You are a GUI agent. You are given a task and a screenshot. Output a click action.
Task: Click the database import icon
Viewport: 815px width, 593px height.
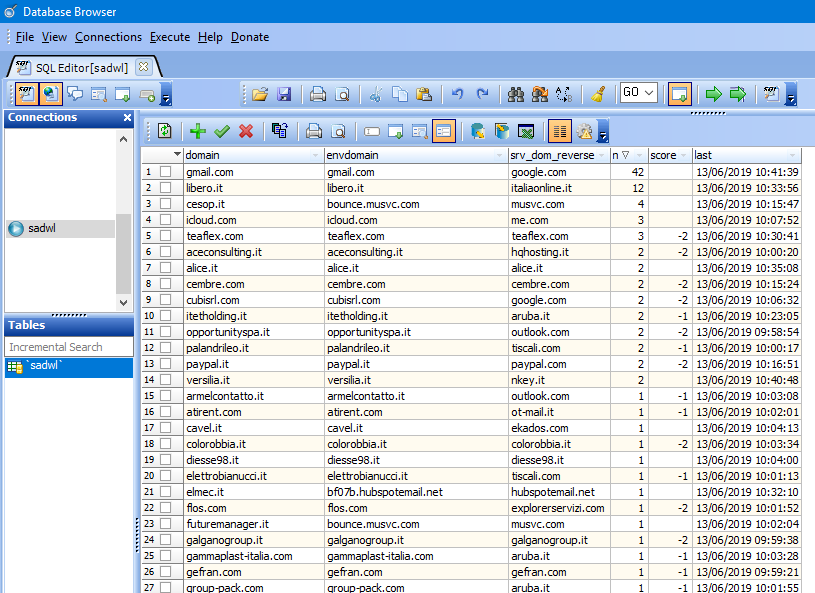(x=502, y=131)
